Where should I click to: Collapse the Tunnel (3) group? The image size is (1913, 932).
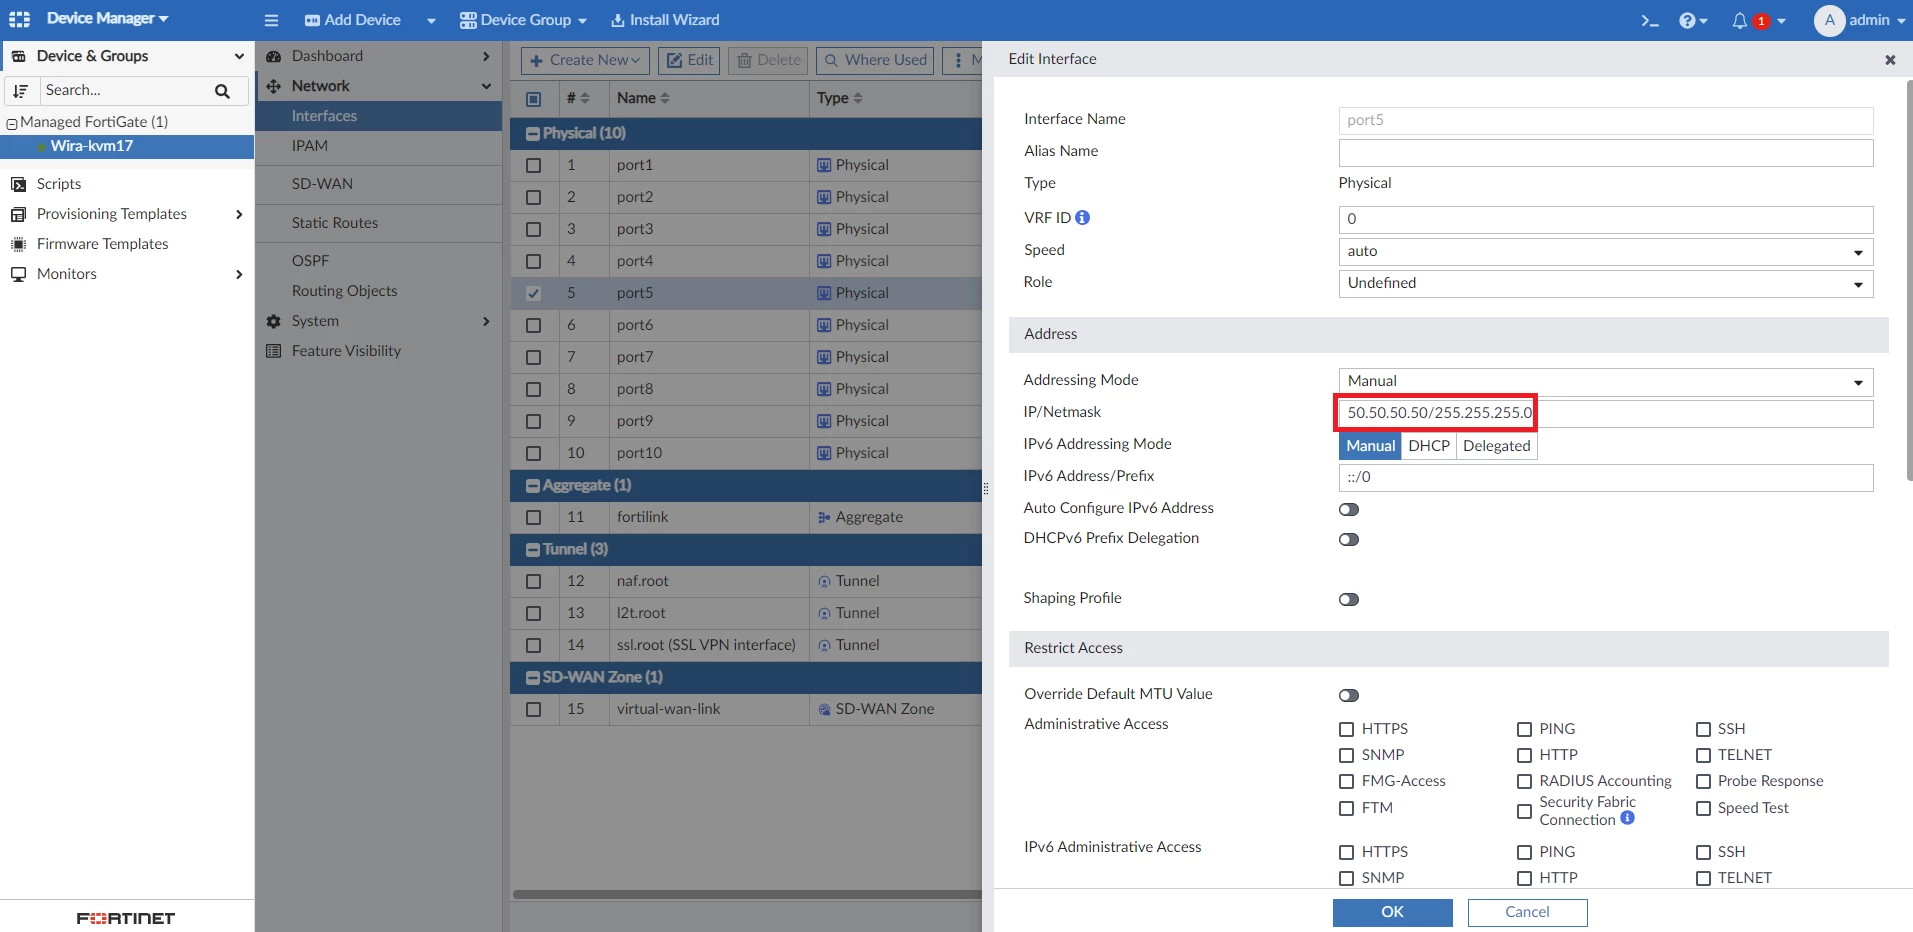tap(533, 550)
